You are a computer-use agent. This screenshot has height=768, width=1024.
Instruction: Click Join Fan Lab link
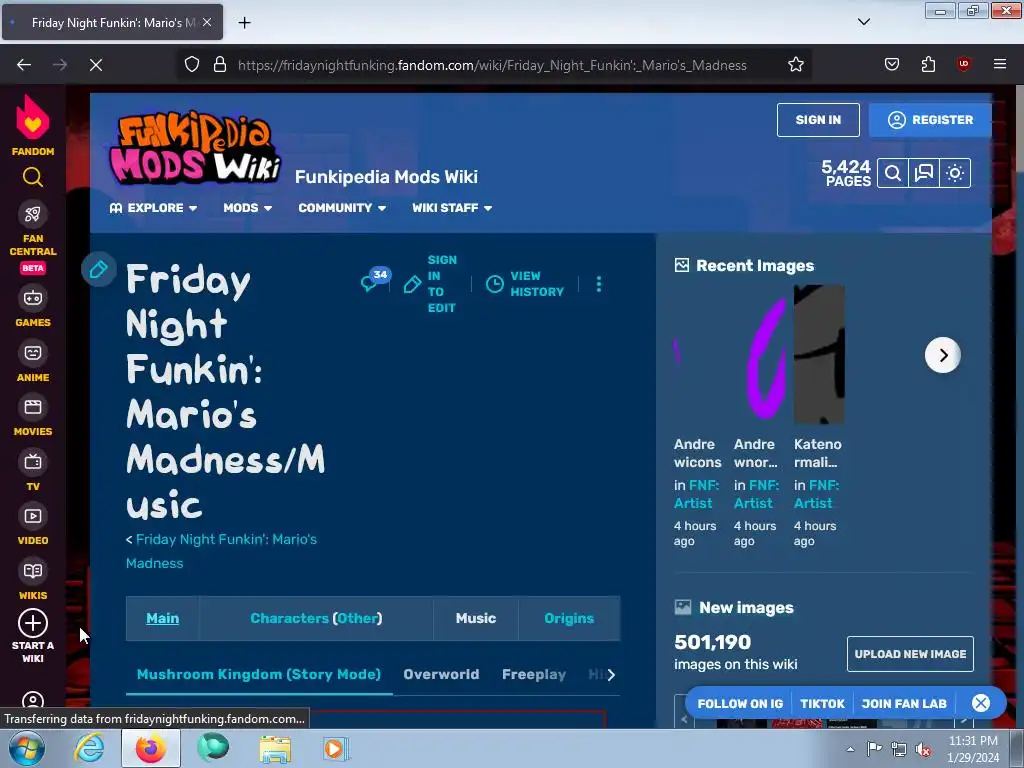tap(904, 704)
